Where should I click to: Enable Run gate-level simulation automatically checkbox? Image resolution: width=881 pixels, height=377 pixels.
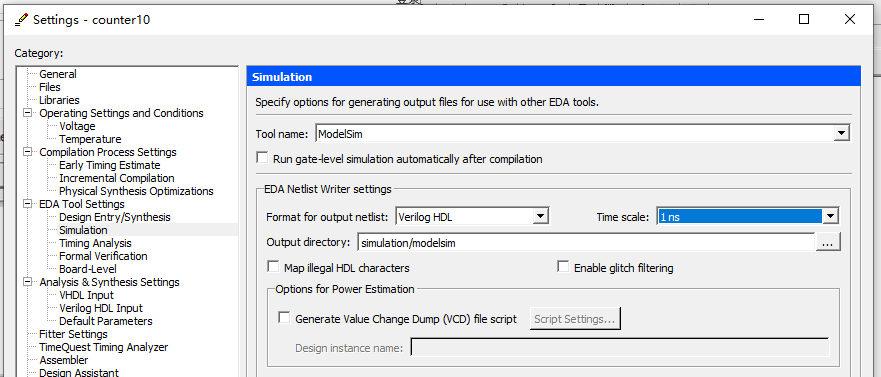pyautogui.click(x=262, y=158)
